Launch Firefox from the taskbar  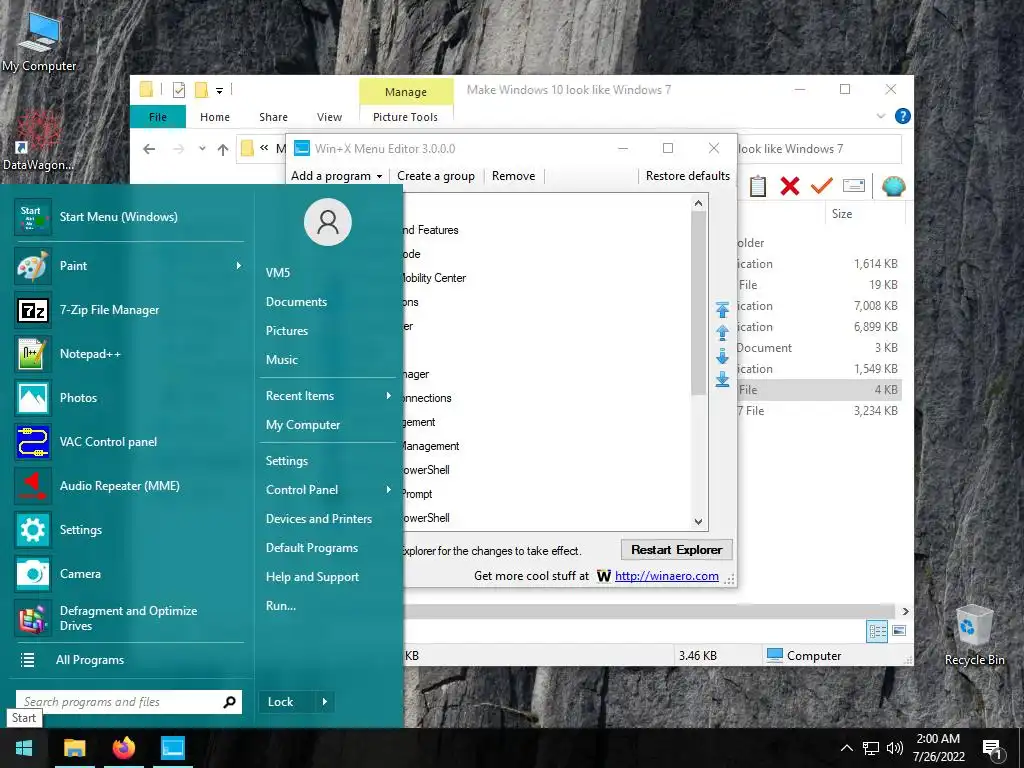click(x=123, y=748)
